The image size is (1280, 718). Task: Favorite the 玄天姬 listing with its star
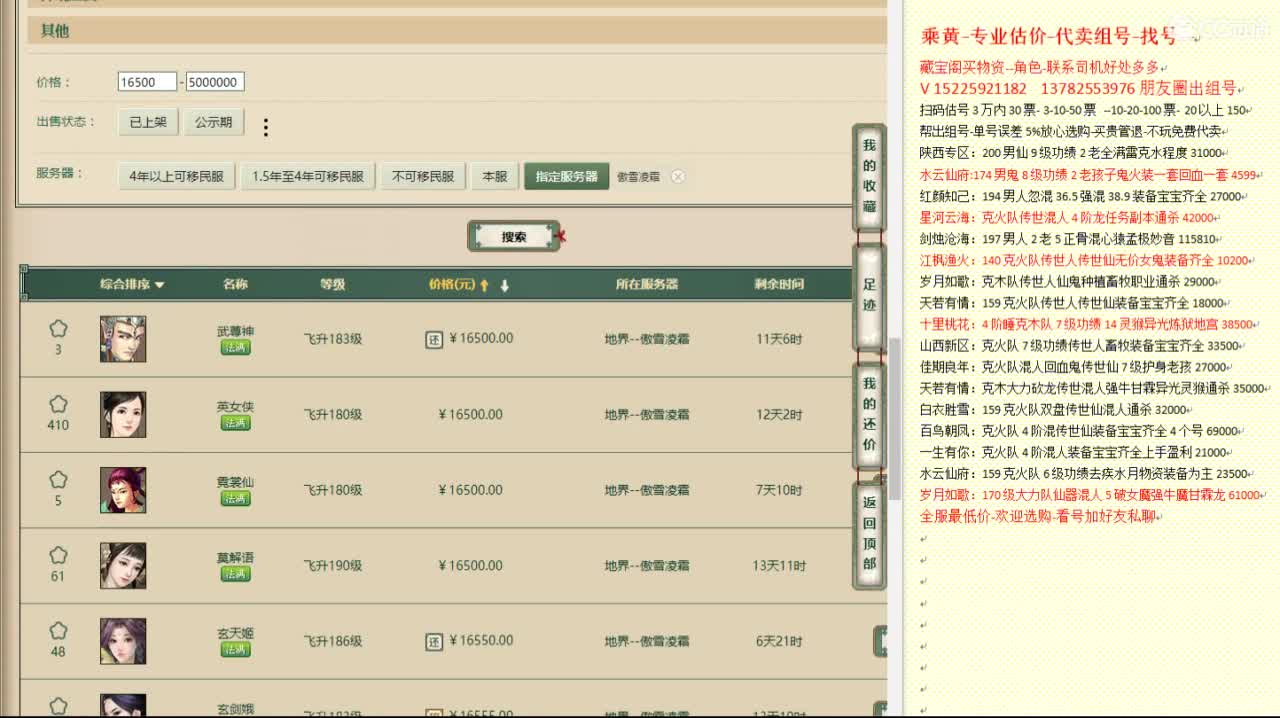58,631
